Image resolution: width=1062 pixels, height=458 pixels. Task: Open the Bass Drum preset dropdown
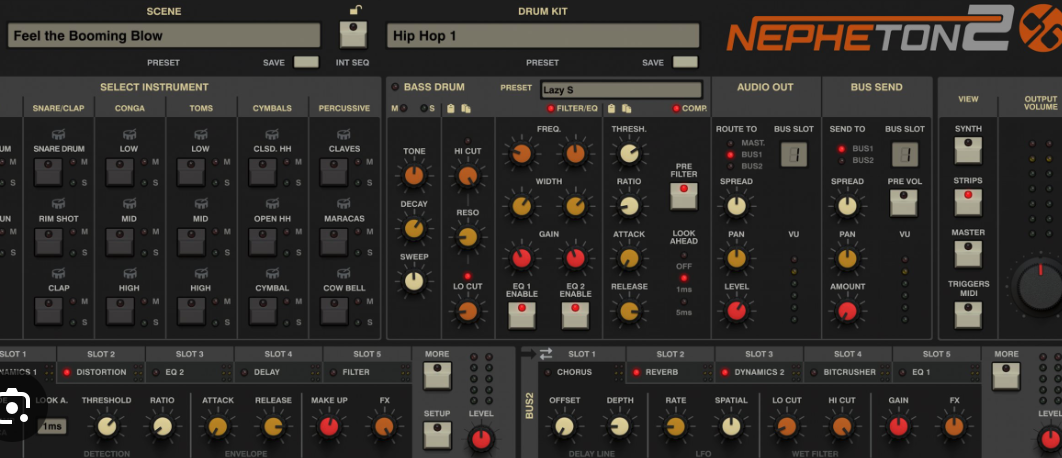point(620,90)
